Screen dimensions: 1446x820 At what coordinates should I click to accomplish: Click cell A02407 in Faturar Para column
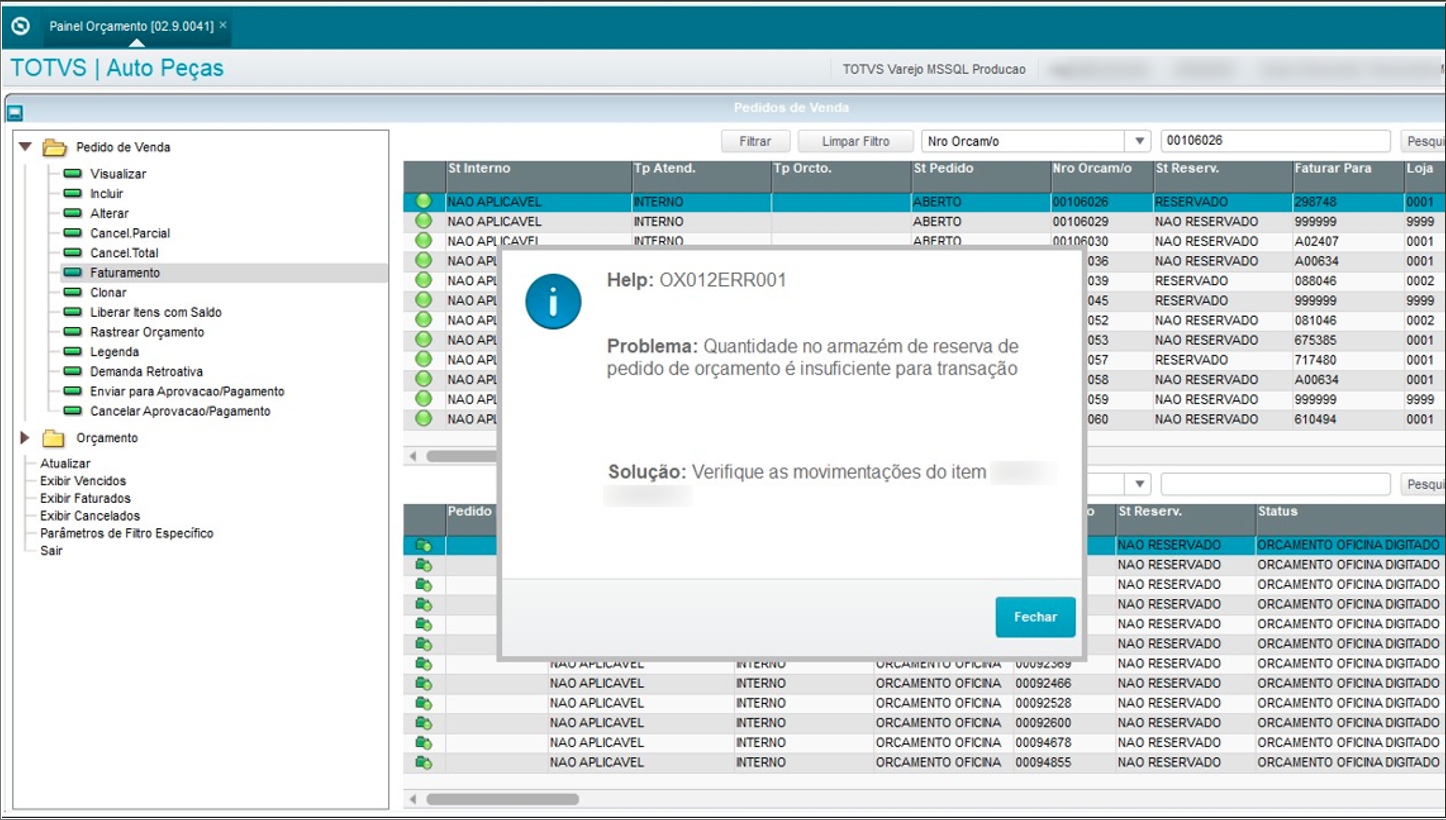(1348, 241)
